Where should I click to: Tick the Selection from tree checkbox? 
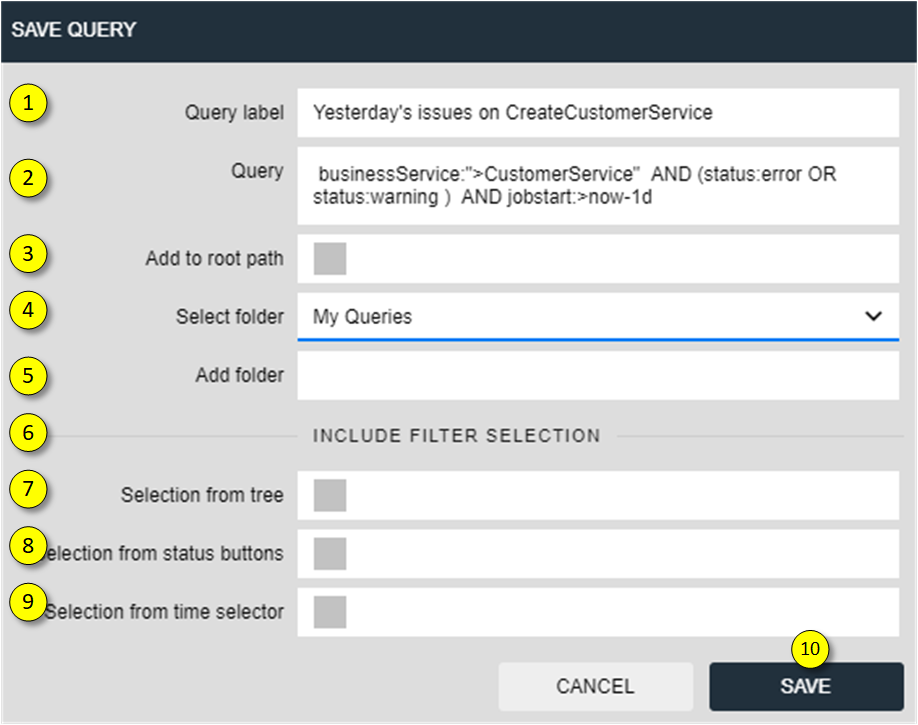point(330,495)
